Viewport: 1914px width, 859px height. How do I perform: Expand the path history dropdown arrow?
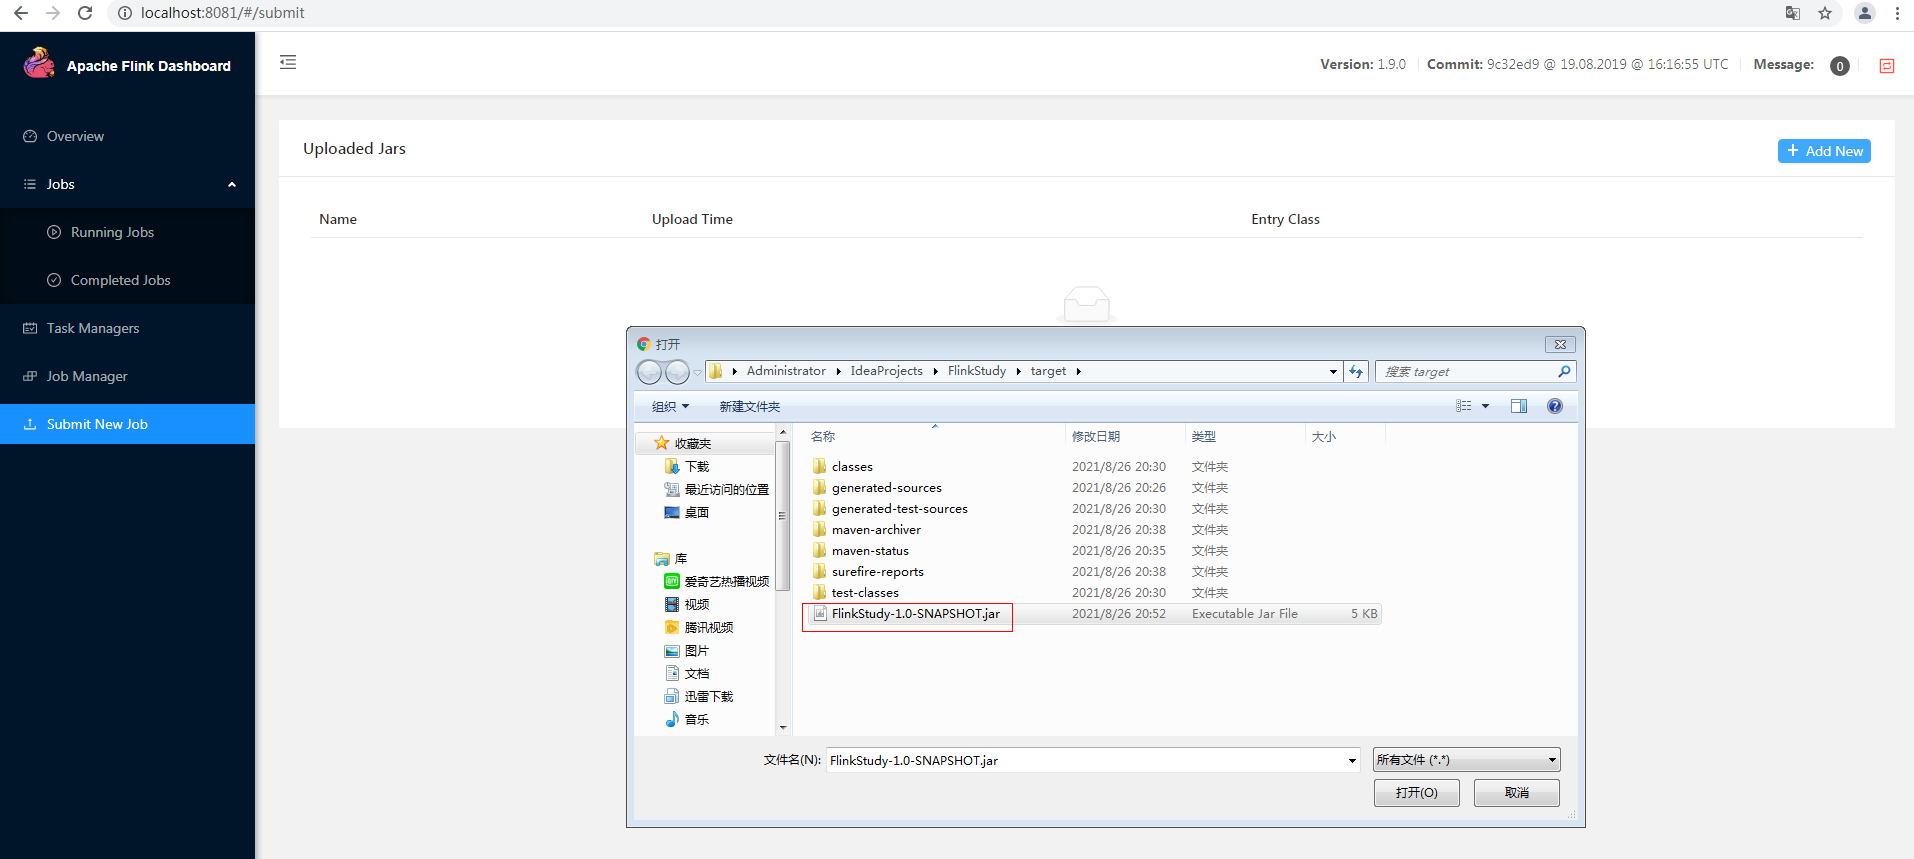coord(1333,372)
